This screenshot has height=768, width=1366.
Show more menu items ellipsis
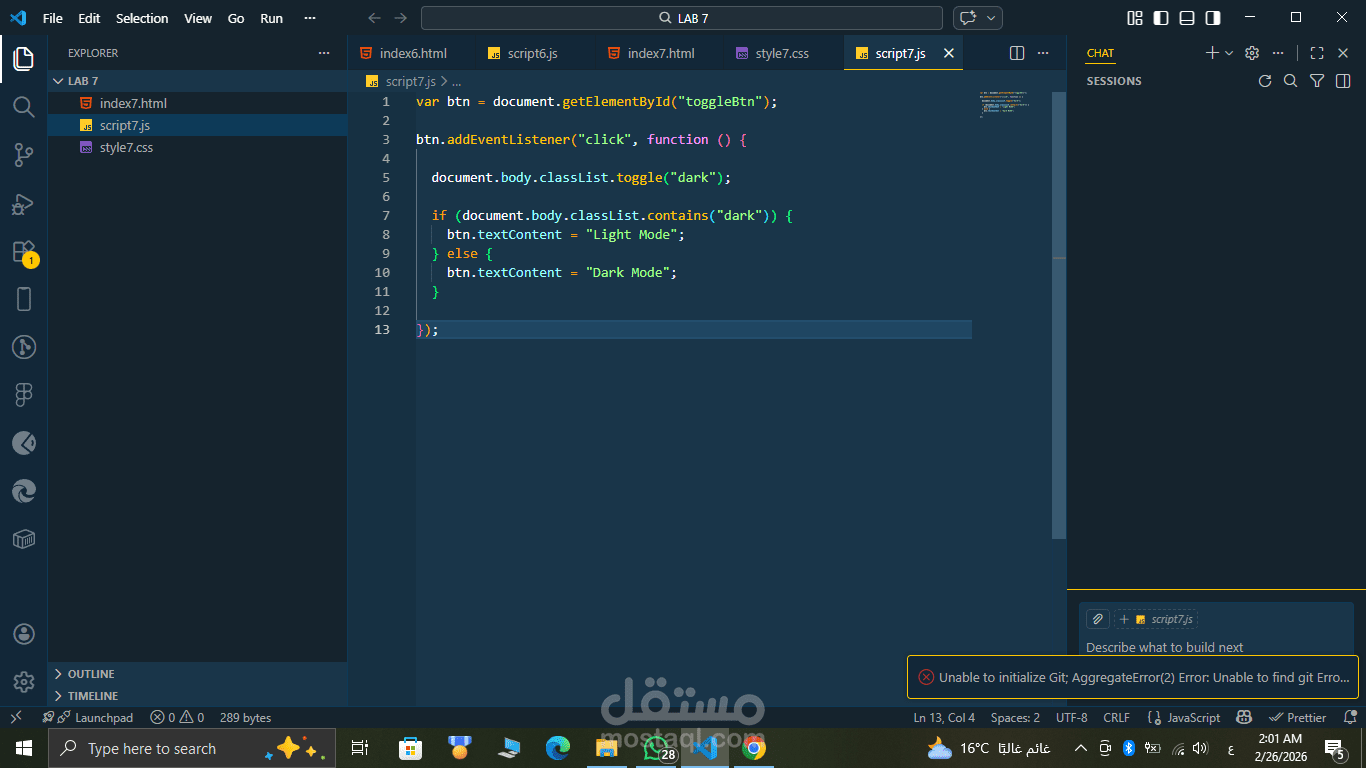[311, 18]
